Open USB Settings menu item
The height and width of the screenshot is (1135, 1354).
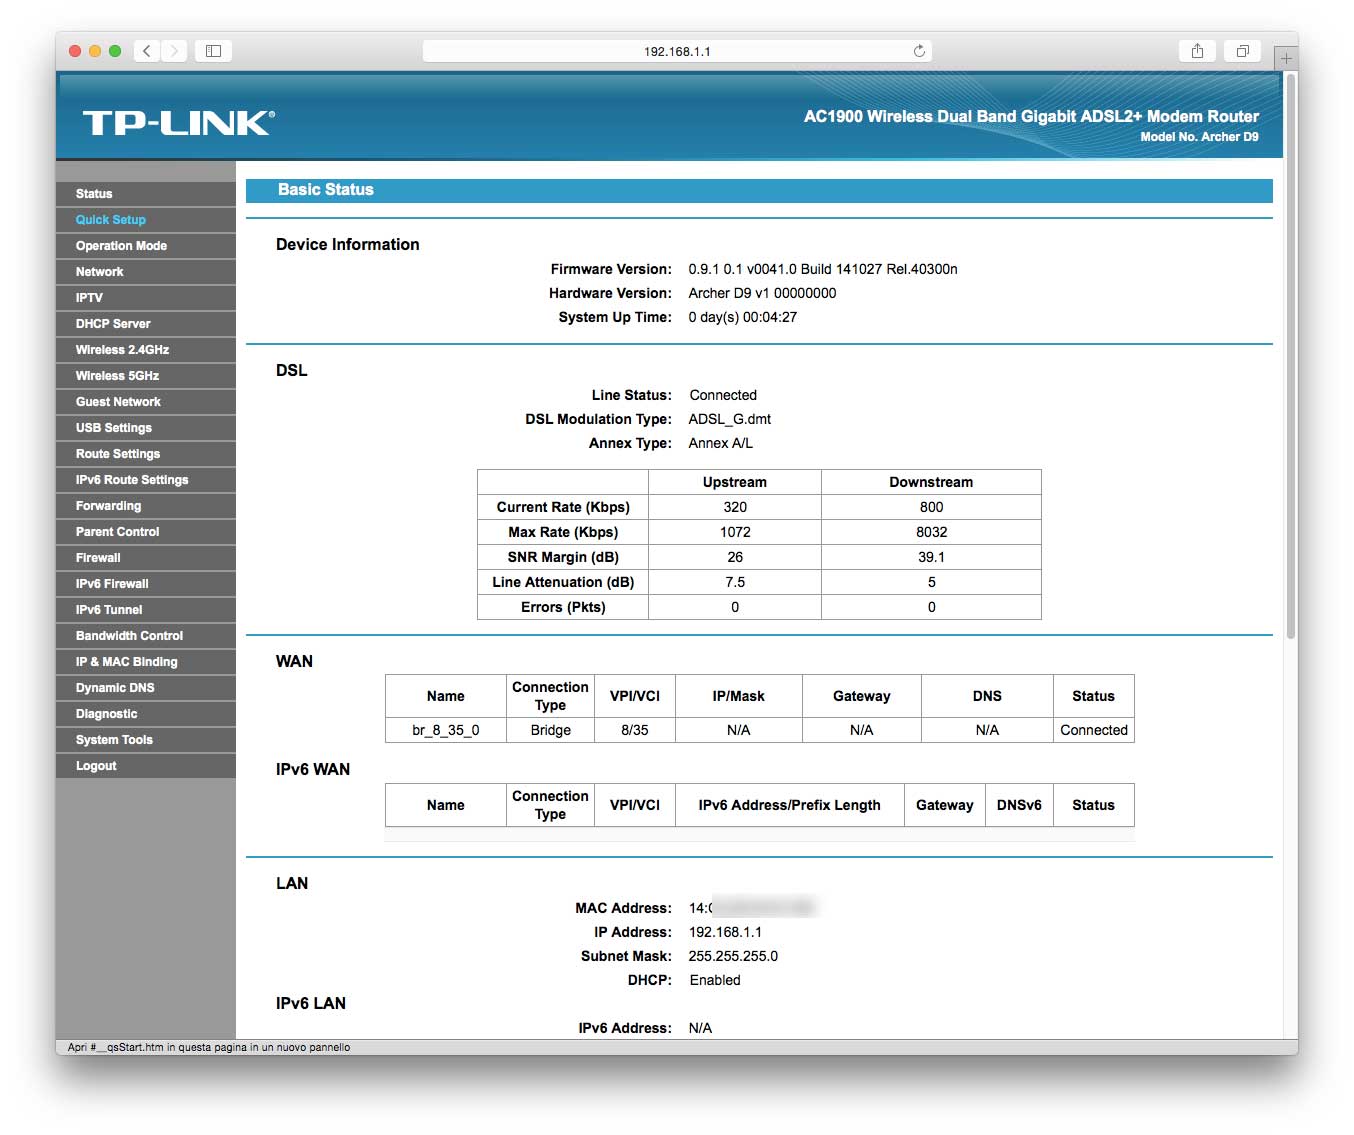pos(114,428)
